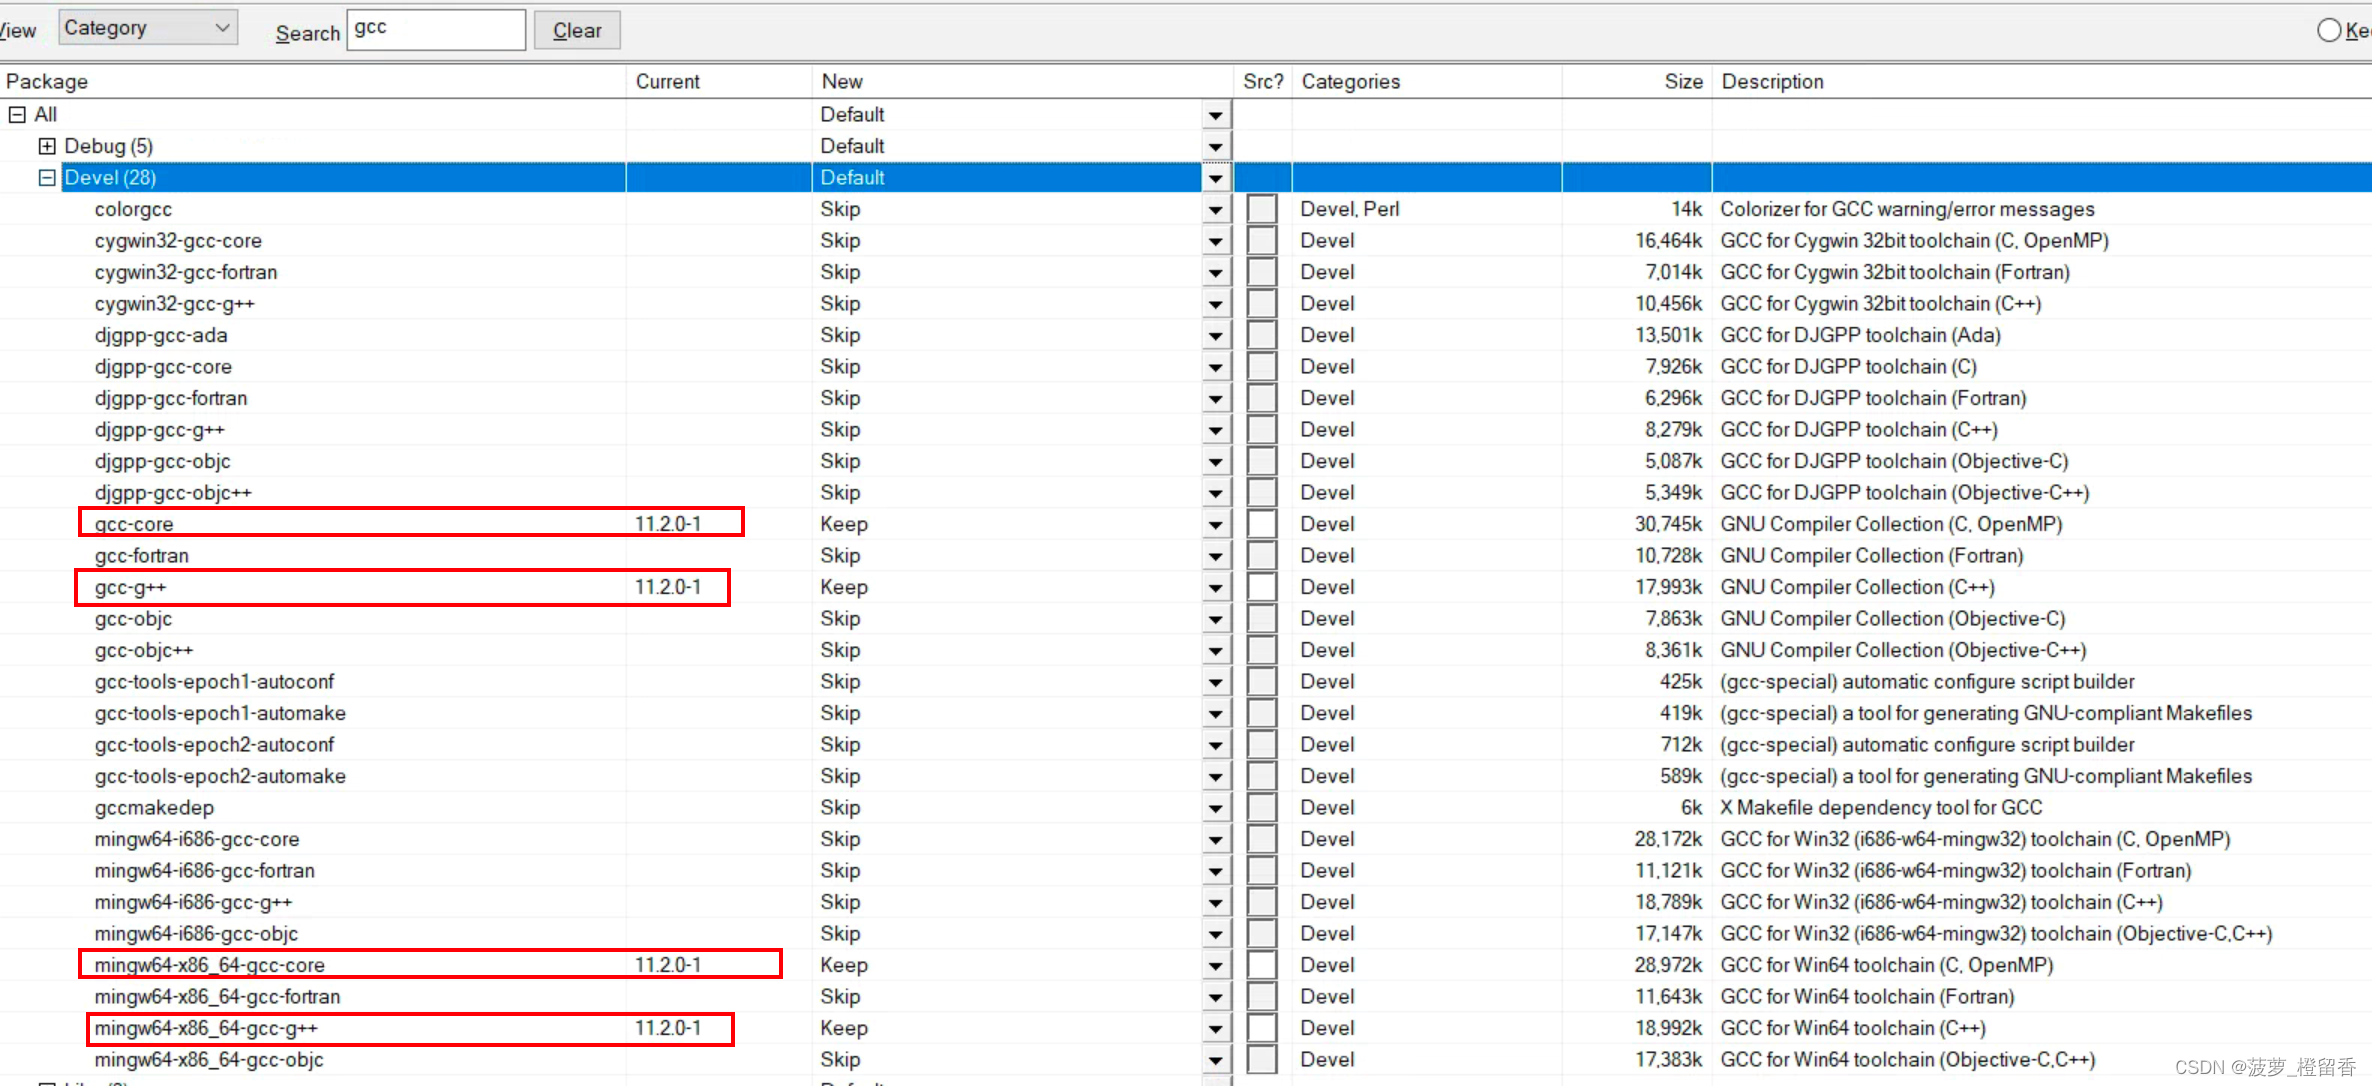Click the Search field containing gcc
The image size is (2372, 1086).
tap(436, 29)
